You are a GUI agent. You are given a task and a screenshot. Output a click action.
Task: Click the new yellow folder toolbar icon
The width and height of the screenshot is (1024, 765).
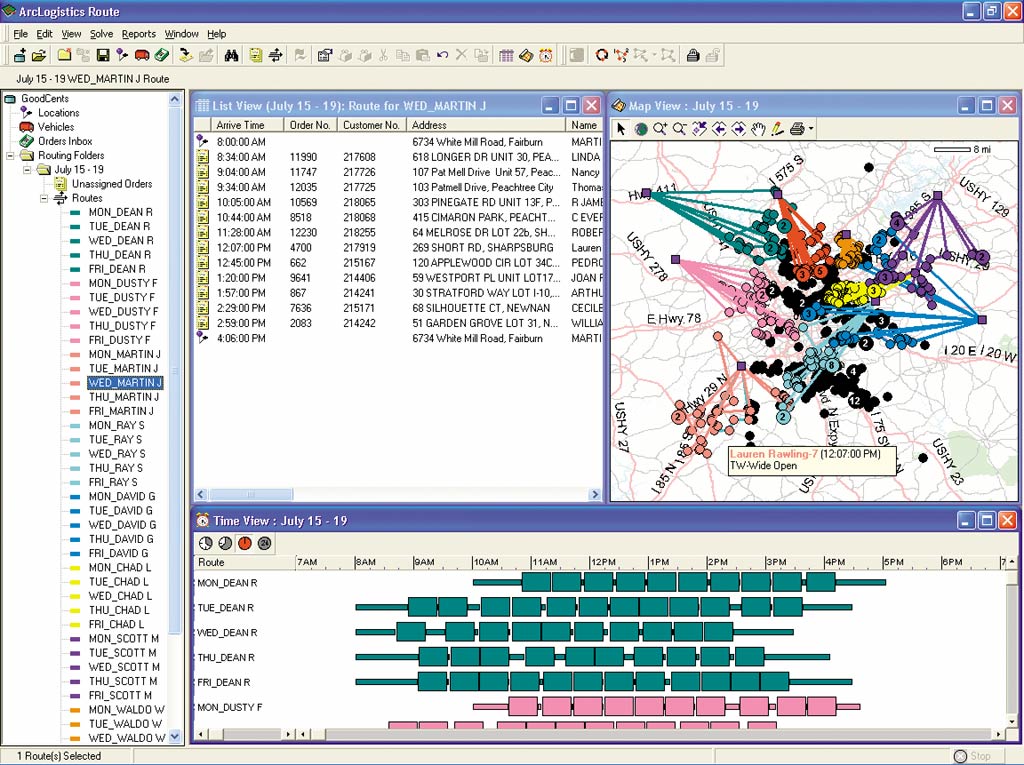click(x=64, y=56)
